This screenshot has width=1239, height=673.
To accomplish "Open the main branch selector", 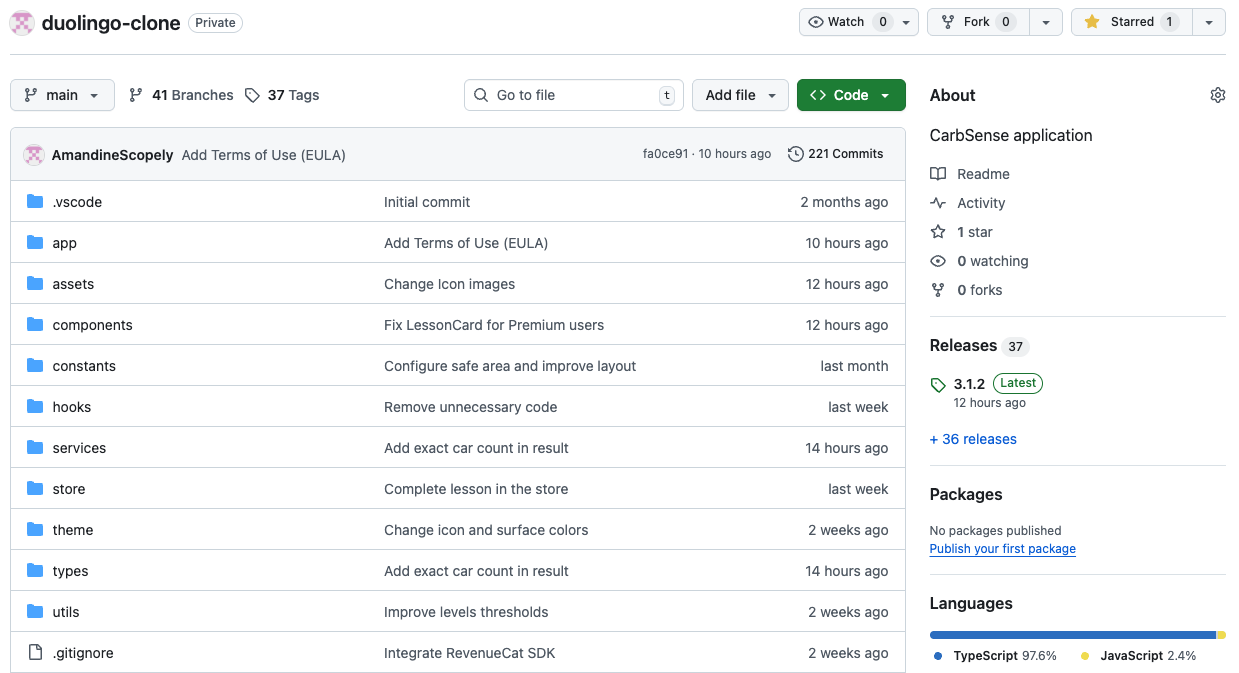I will tap(62, 95).
